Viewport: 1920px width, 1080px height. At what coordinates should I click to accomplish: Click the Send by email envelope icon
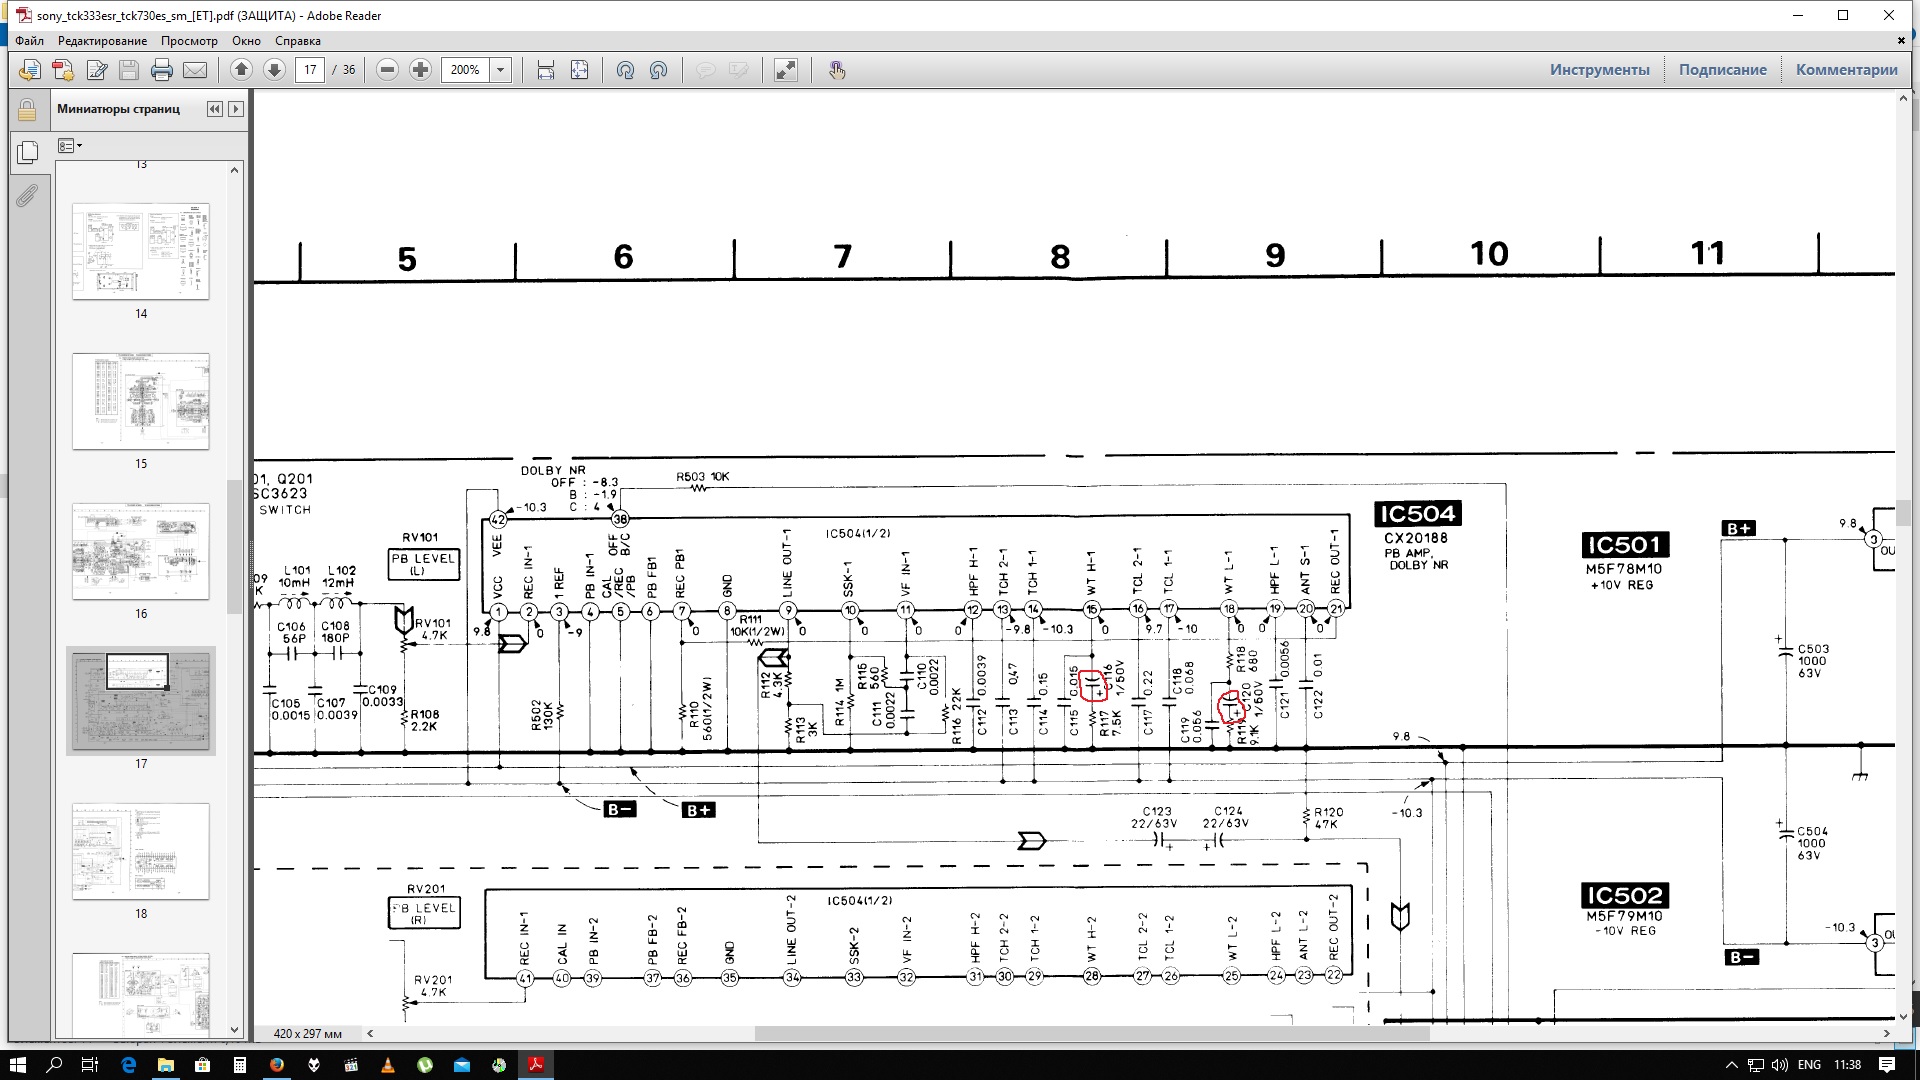pyautogui.click(x=195, y=70)
